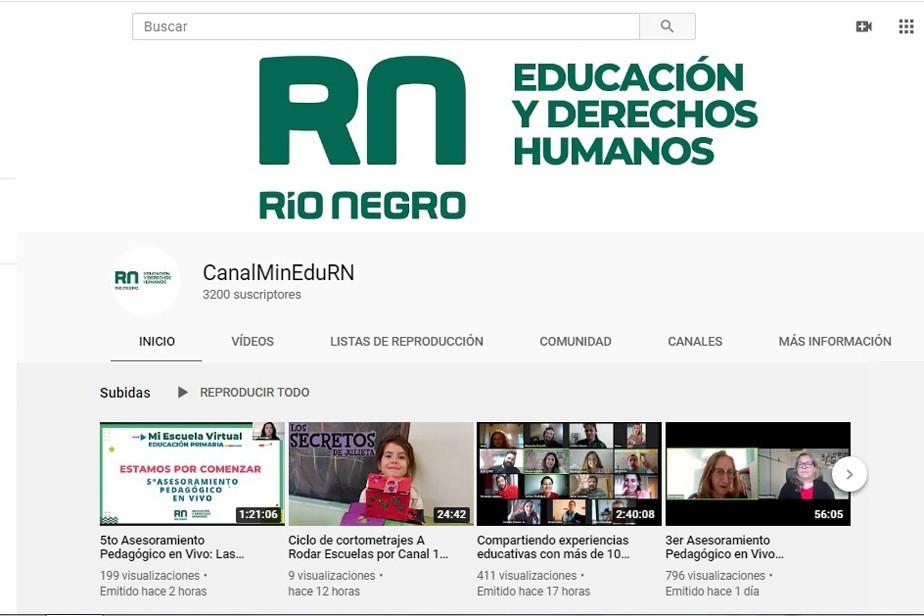Click the Río Negro channel banner image
This screenshot has width=924, height=616.
click(508, 138)
